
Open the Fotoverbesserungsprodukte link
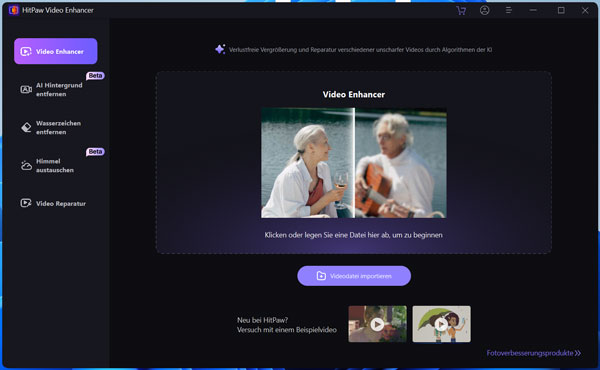point(533,353)
